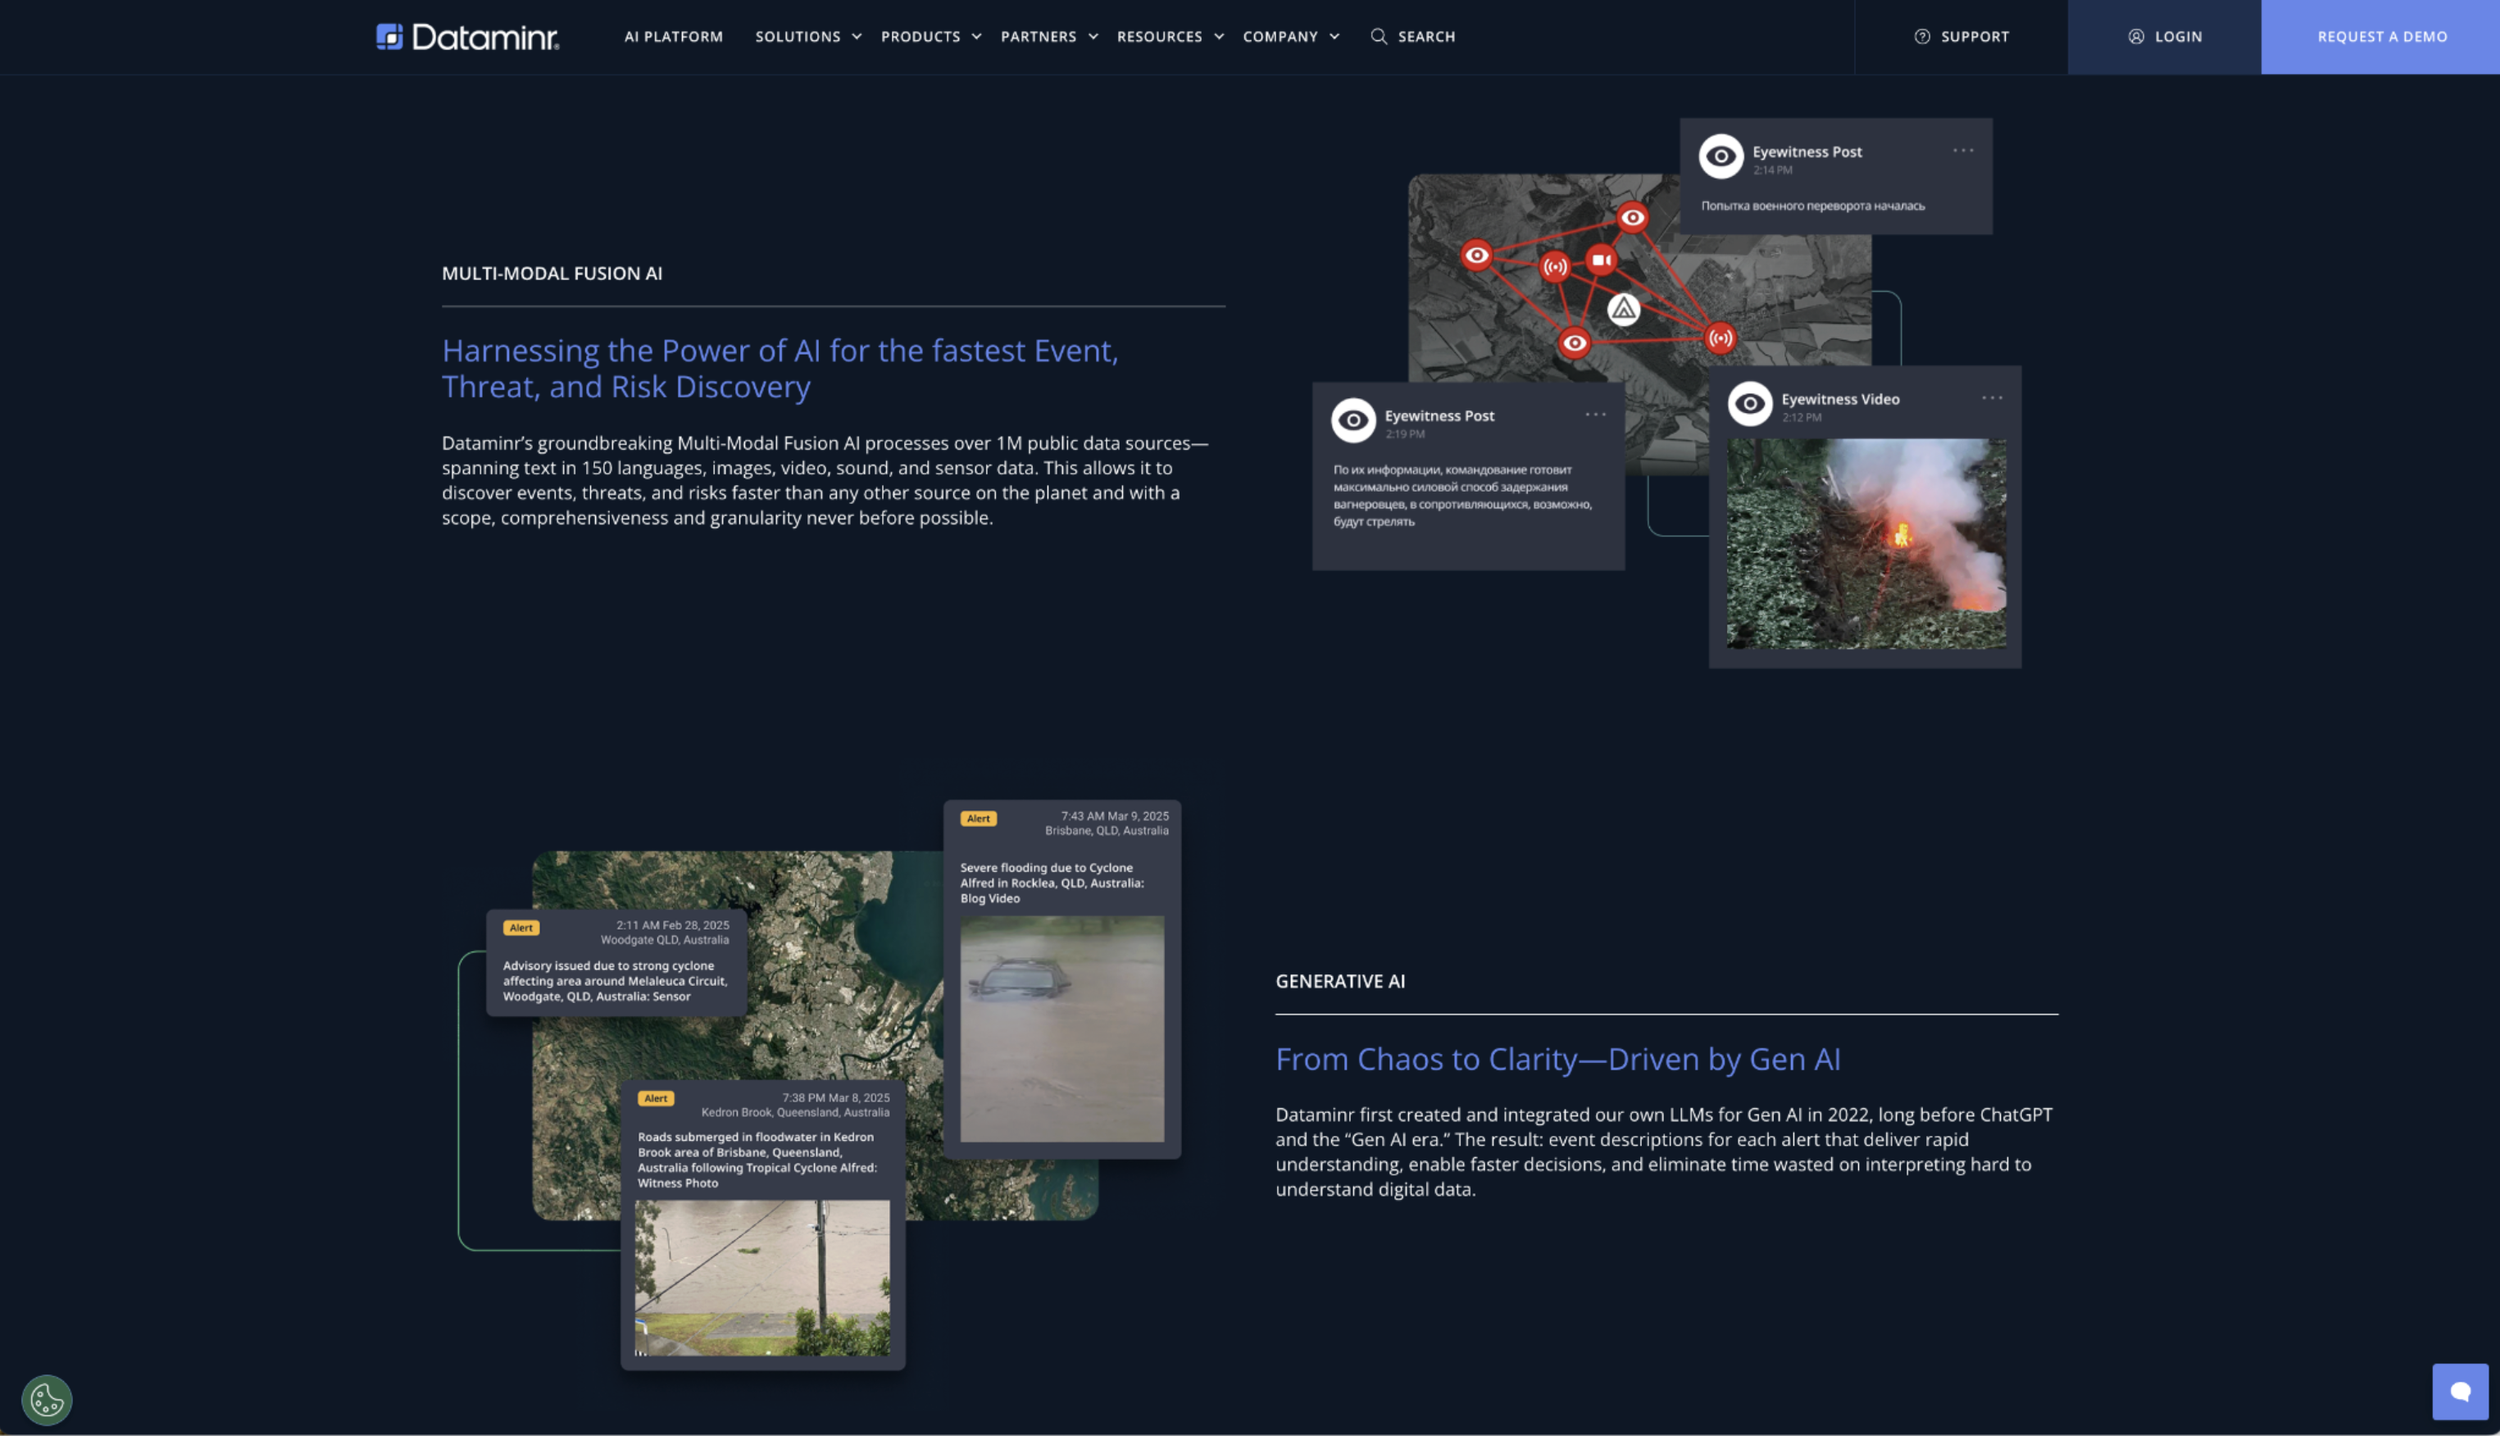Viewport: 2500px width, 1439px height.
Task: Expand the Solutions dropdown chevron
Action: click(856, 37)
